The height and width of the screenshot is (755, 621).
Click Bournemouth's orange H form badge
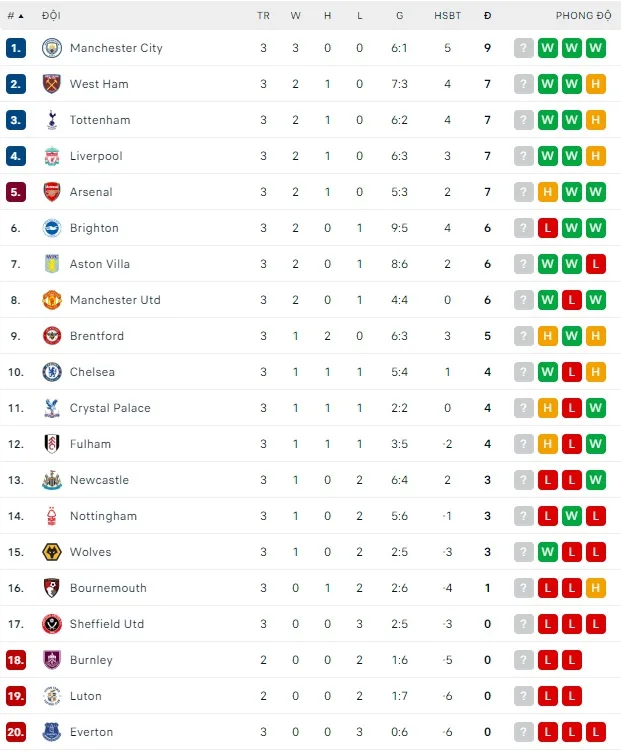click(596, 588)
